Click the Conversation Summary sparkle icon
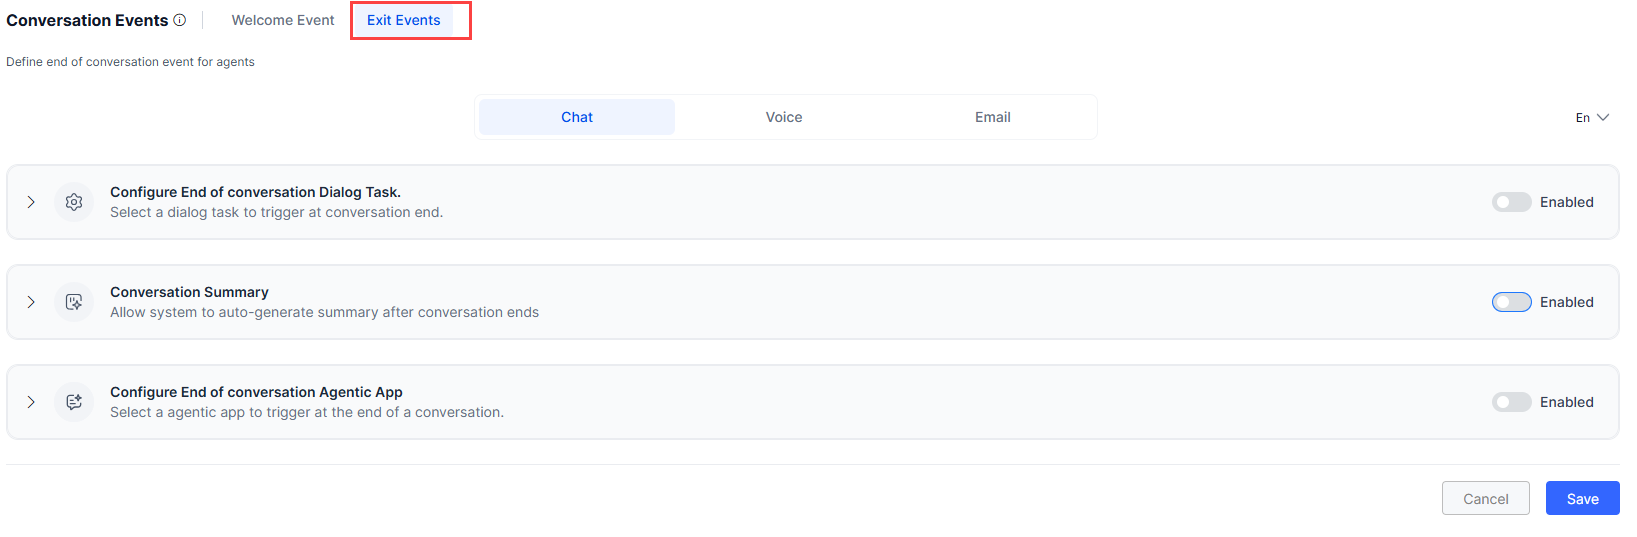The height and width of the screenshot is (537, 1637). click(x=74, y=302)
